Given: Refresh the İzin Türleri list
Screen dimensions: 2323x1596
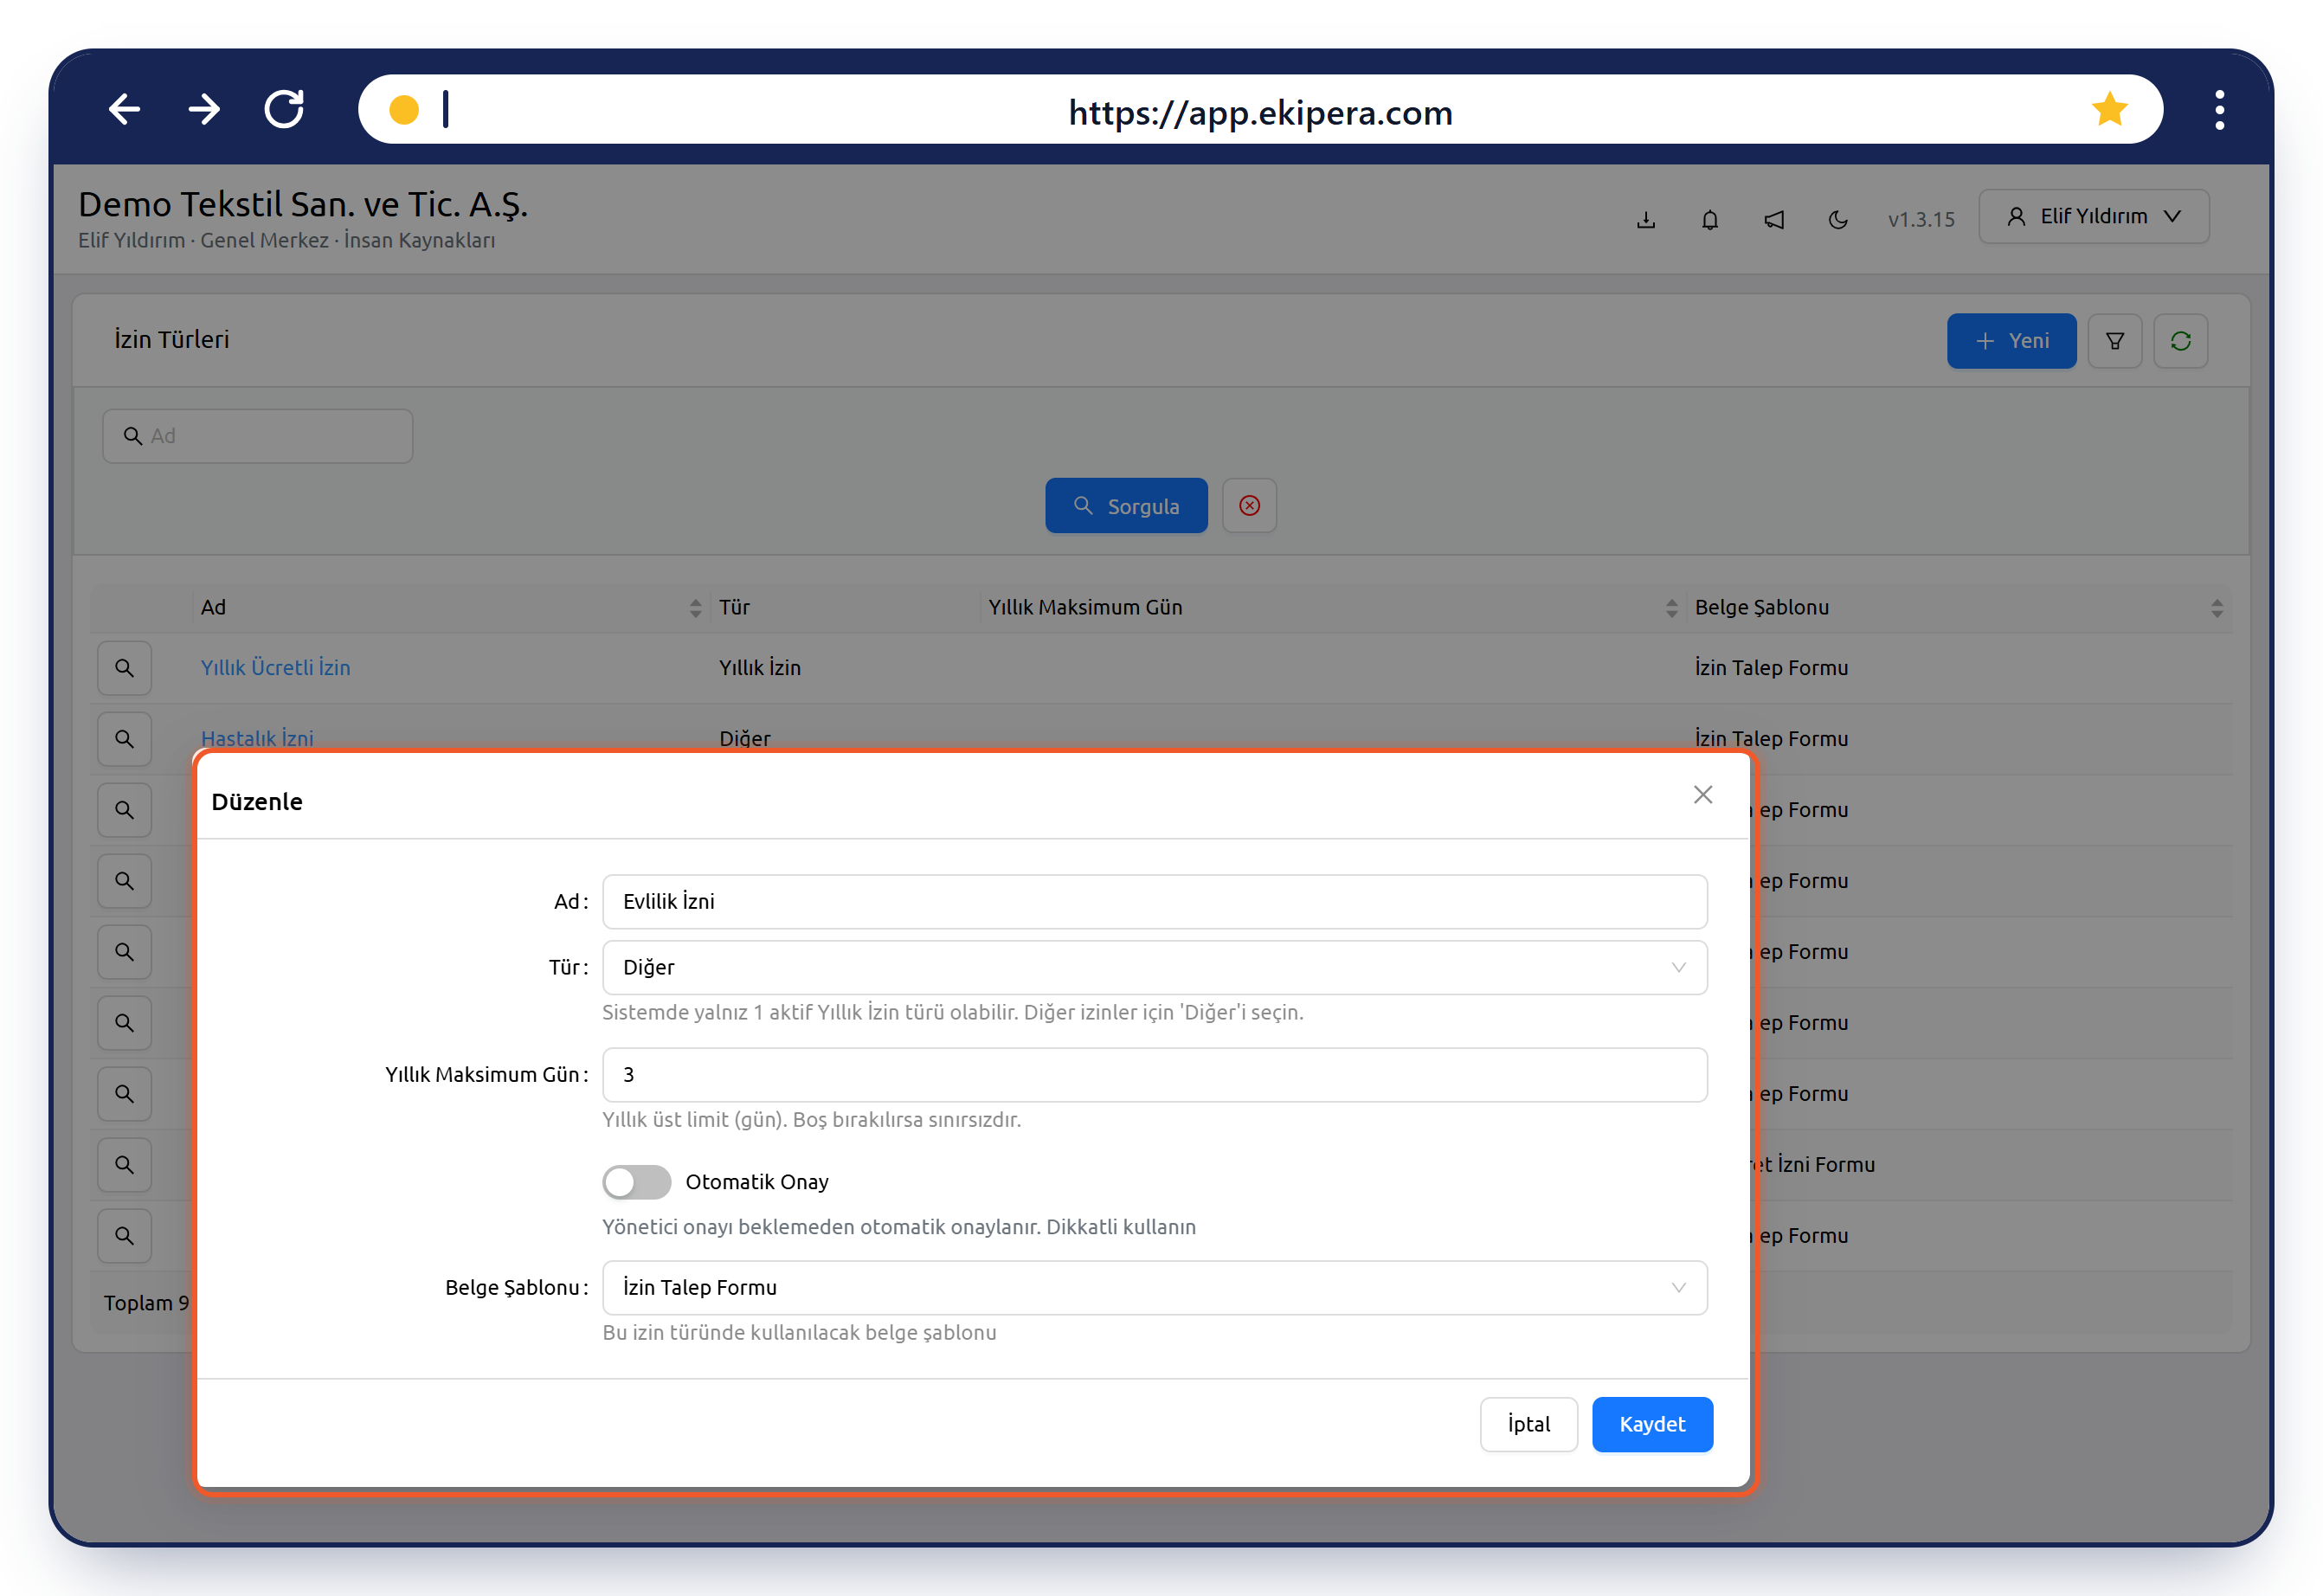Looking at the screenshot, I should (2180, 341).
